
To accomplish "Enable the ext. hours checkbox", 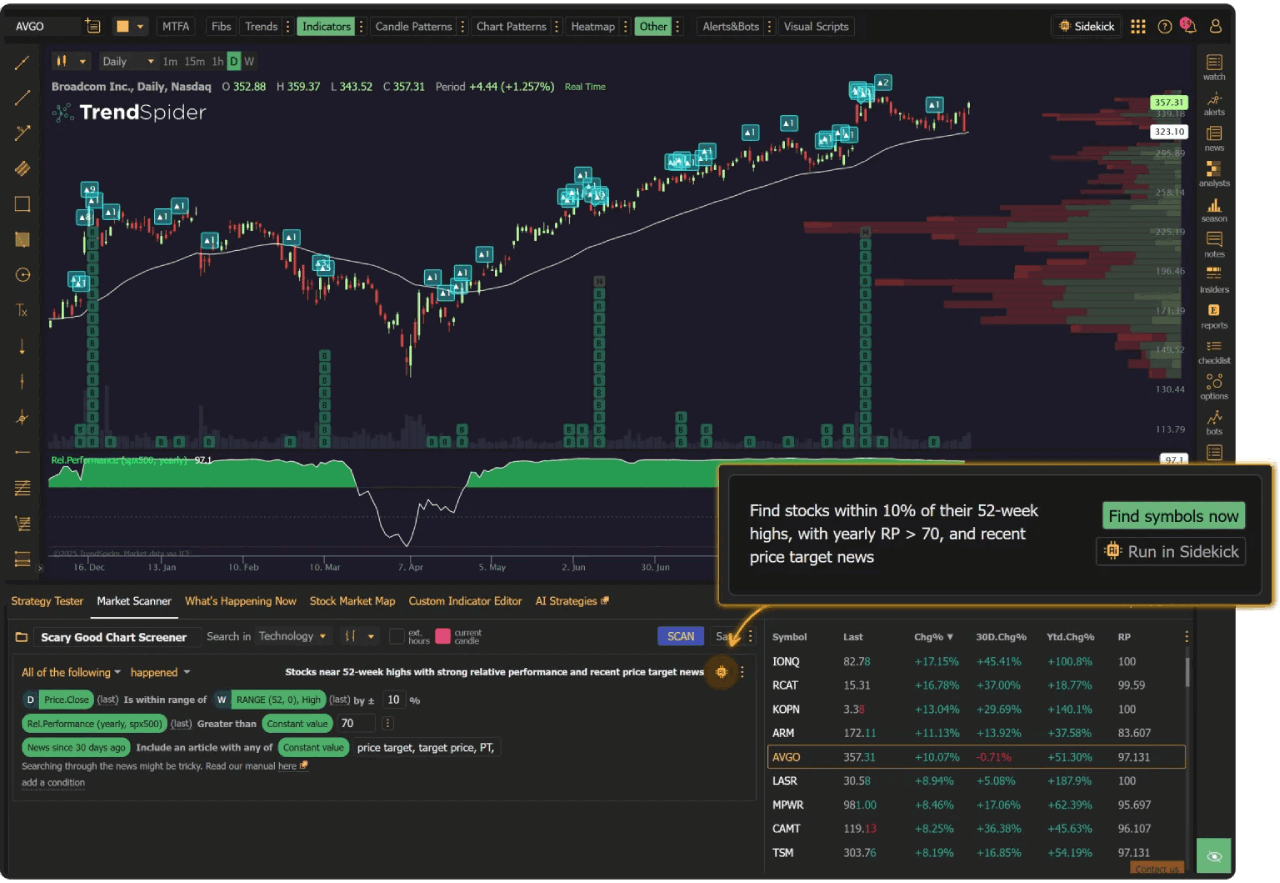I will coord(397,636).
